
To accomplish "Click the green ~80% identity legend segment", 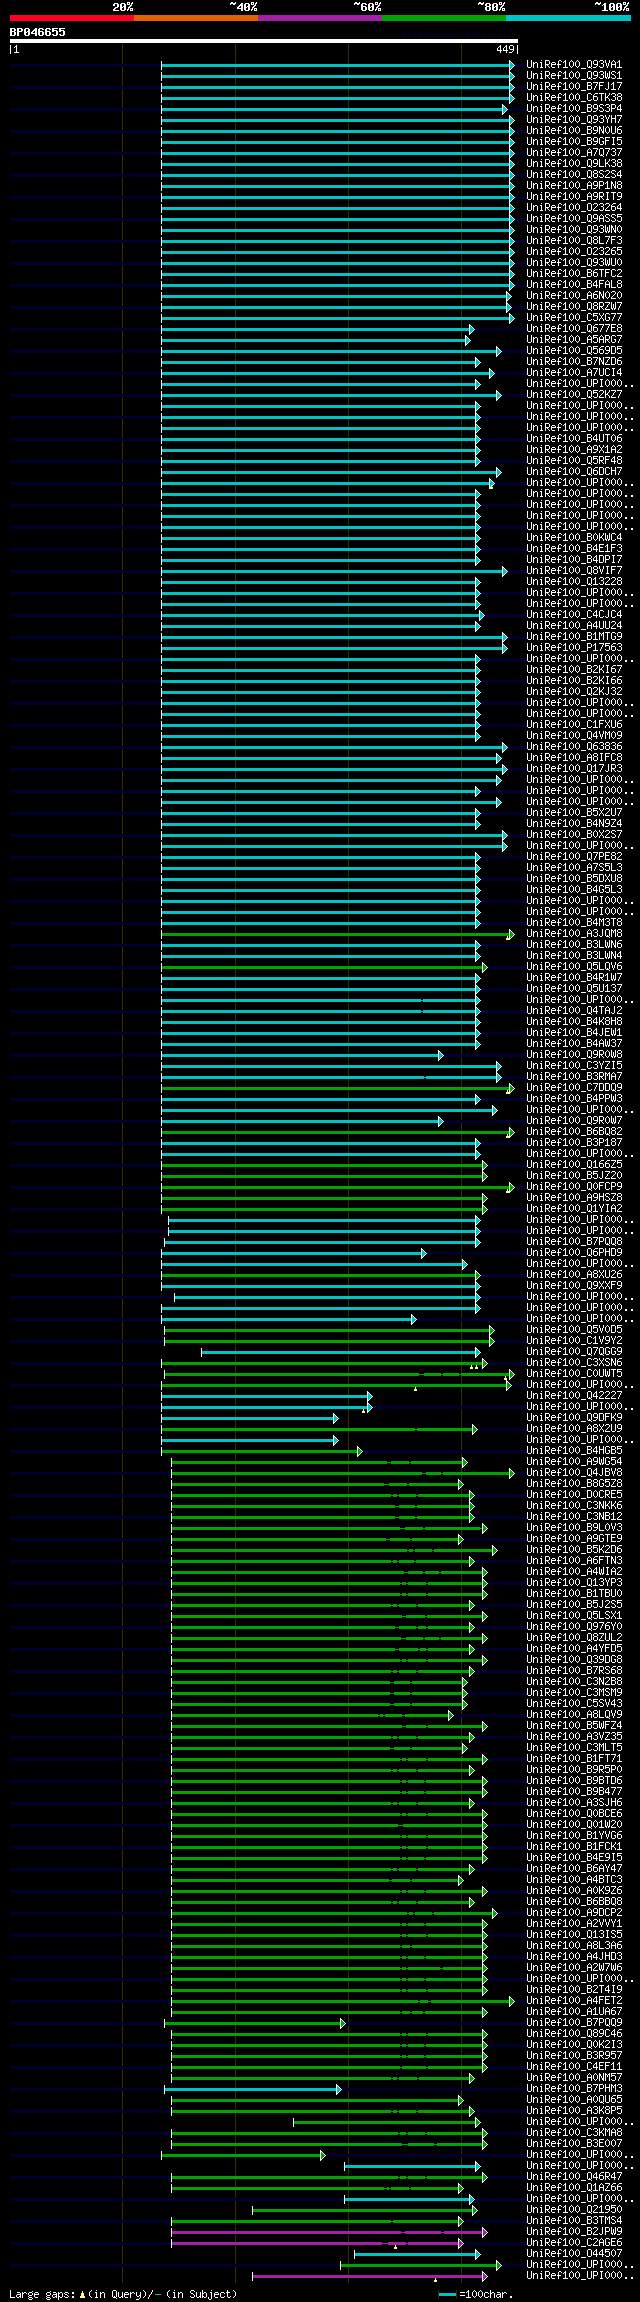I will [443, 18].
